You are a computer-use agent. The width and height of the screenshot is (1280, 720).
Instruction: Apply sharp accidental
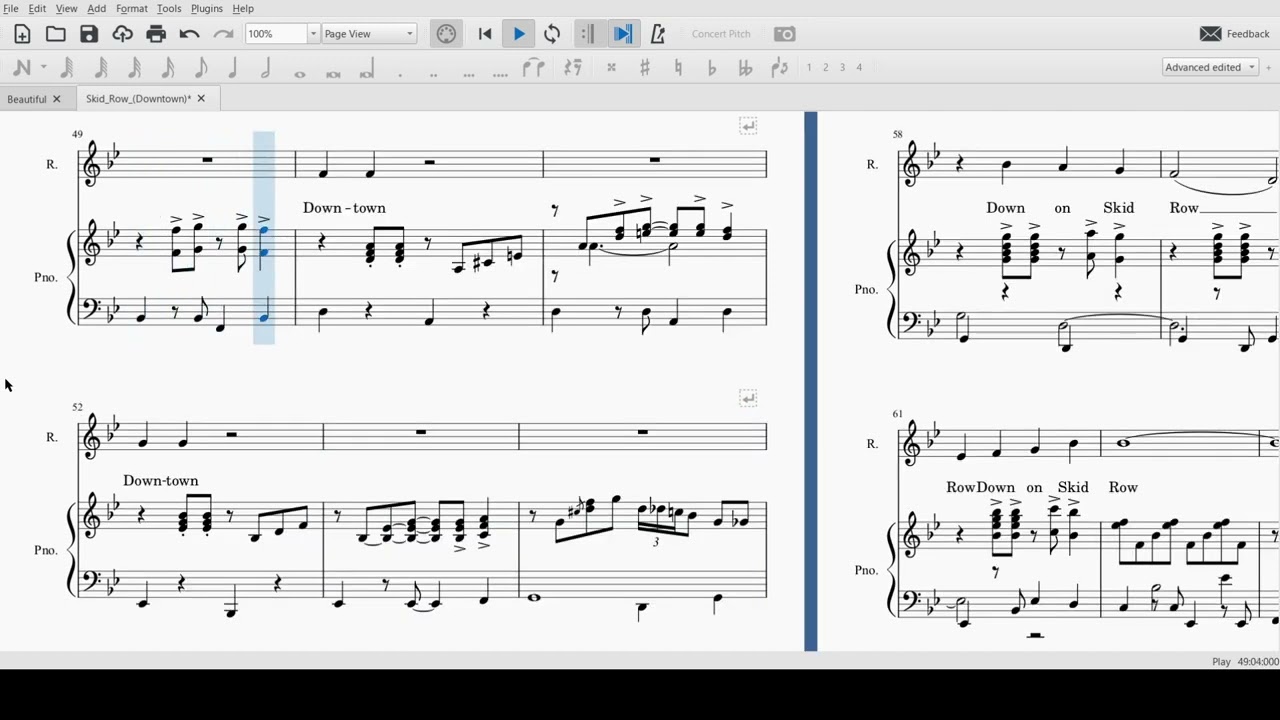(x=645, y=67)
